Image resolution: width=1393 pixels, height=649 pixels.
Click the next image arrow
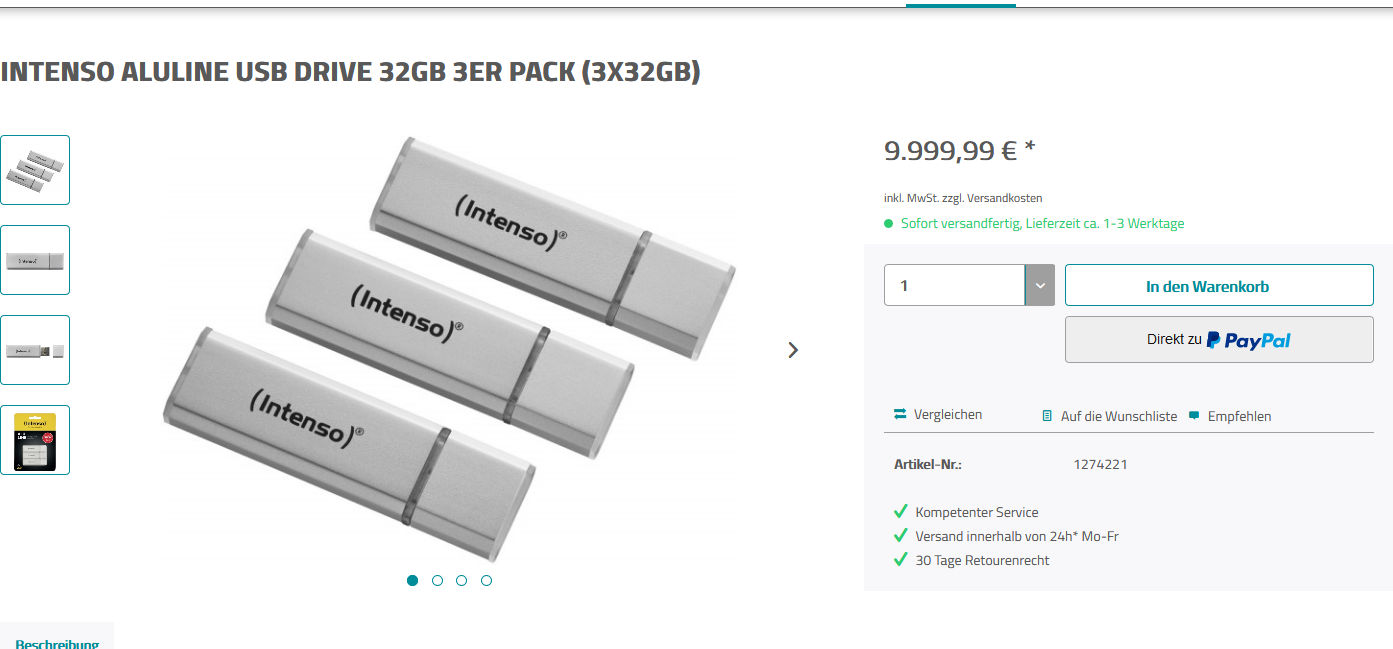point(793,350)
